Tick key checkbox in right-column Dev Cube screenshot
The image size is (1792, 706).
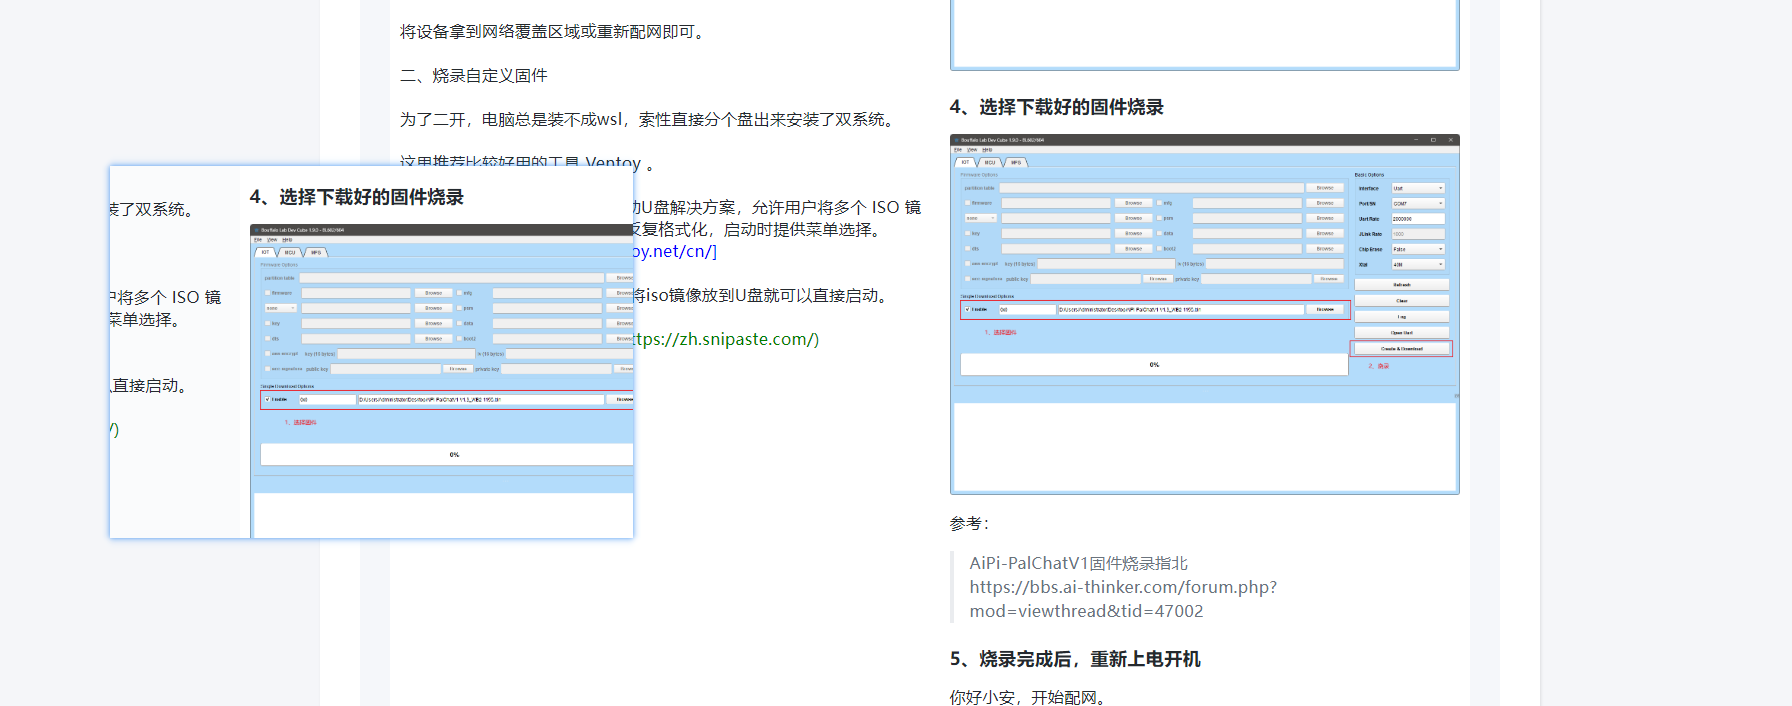point(967,233)
